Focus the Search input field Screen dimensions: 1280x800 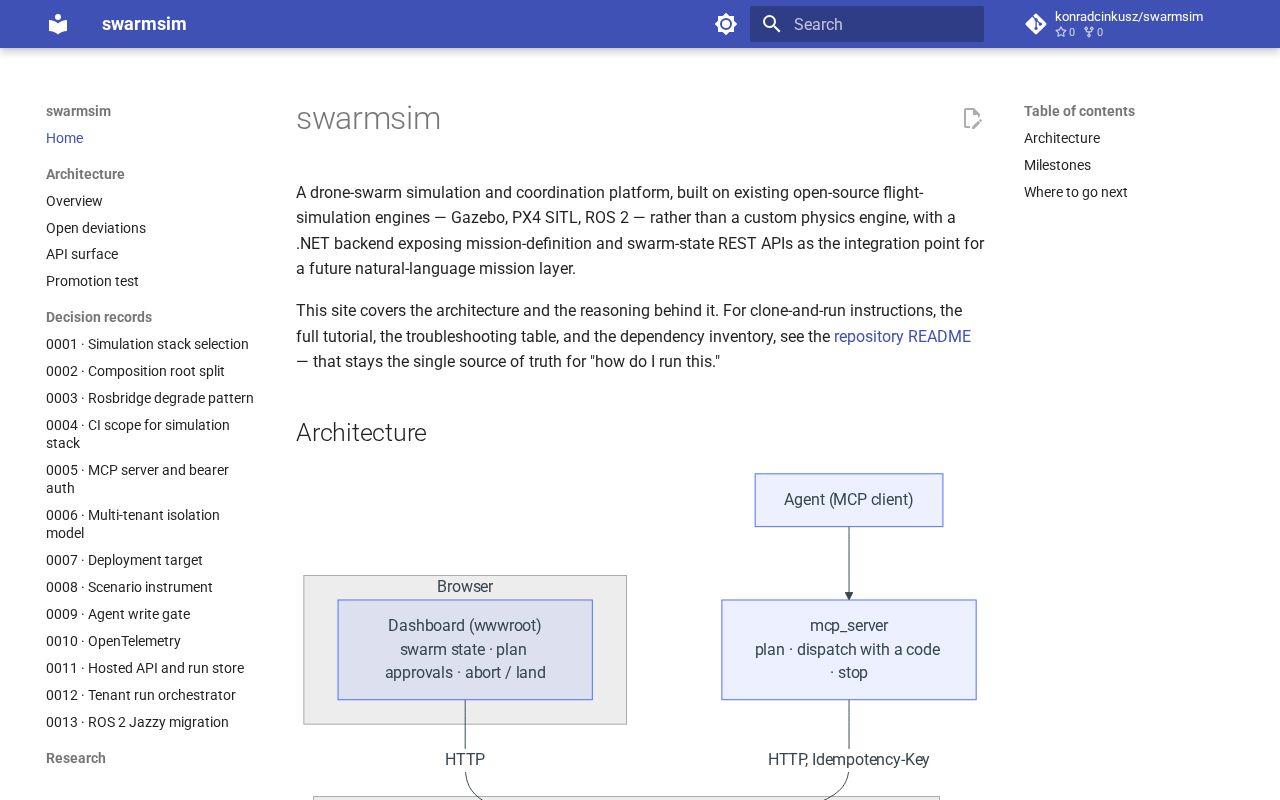point(867,24)
